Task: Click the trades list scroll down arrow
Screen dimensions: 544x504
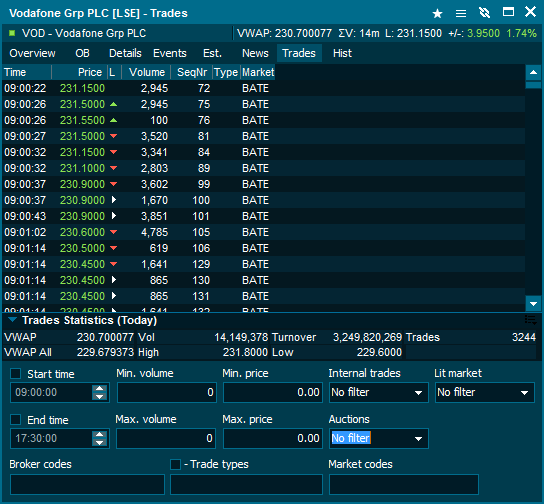Action: click(533, 304)
